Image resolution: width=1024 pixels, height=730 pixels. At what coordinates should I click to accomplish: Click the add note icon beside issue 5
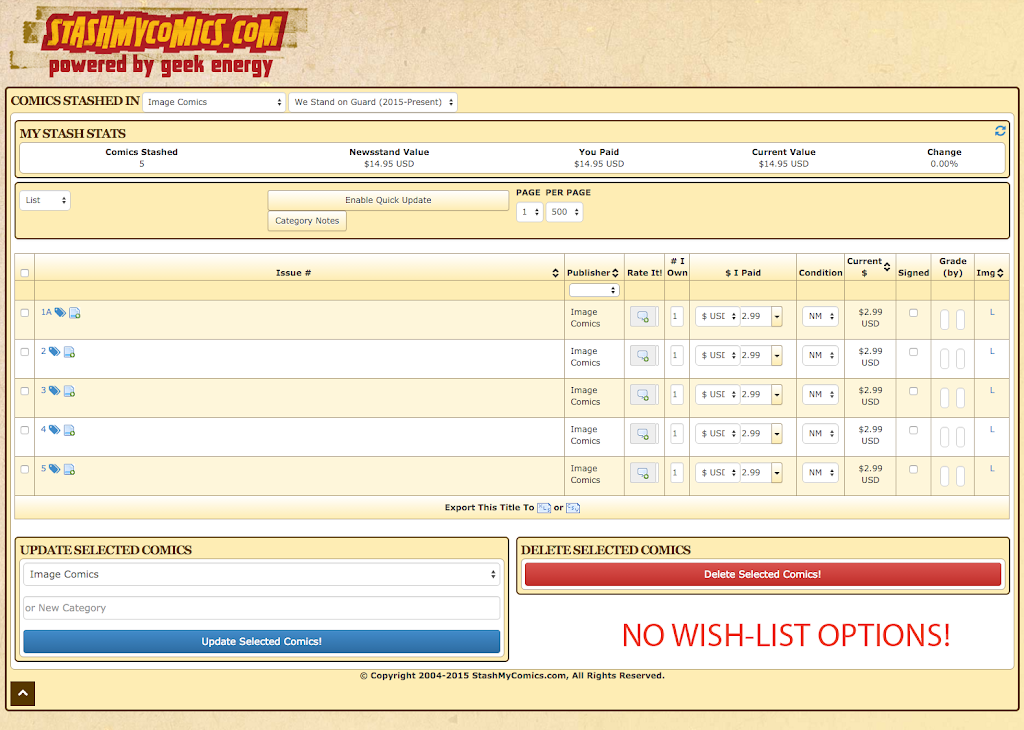[69, 470]
